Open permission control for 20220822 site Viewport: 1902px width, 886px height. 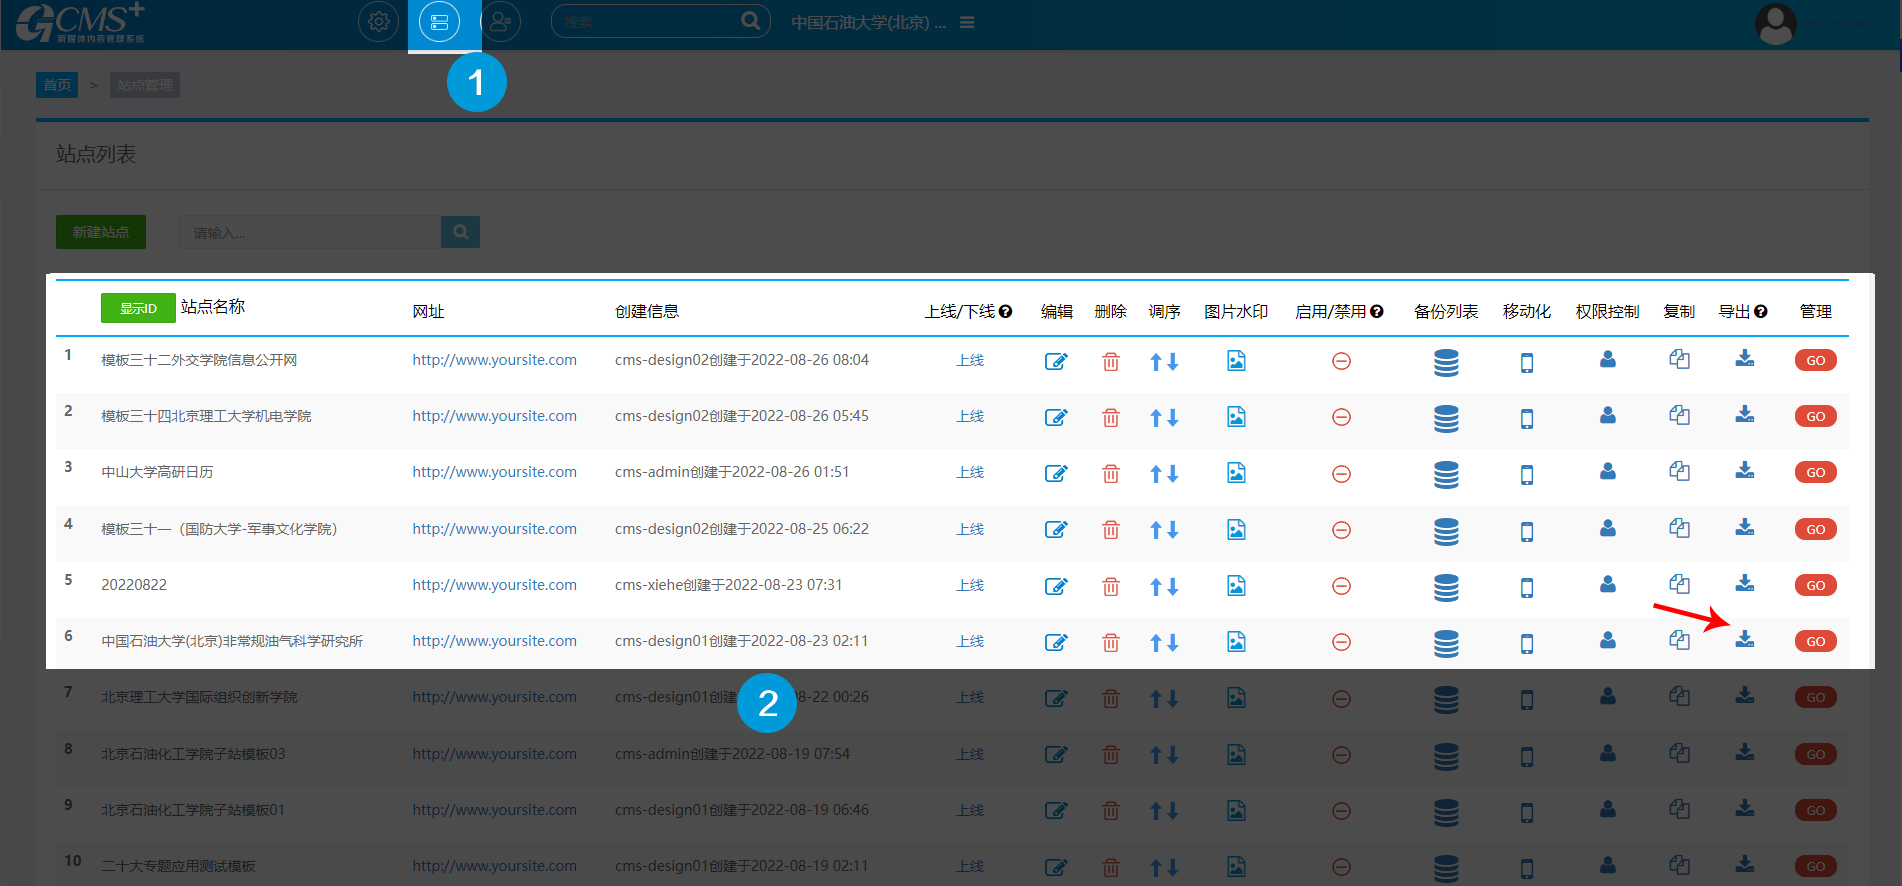pos(1607,584)
